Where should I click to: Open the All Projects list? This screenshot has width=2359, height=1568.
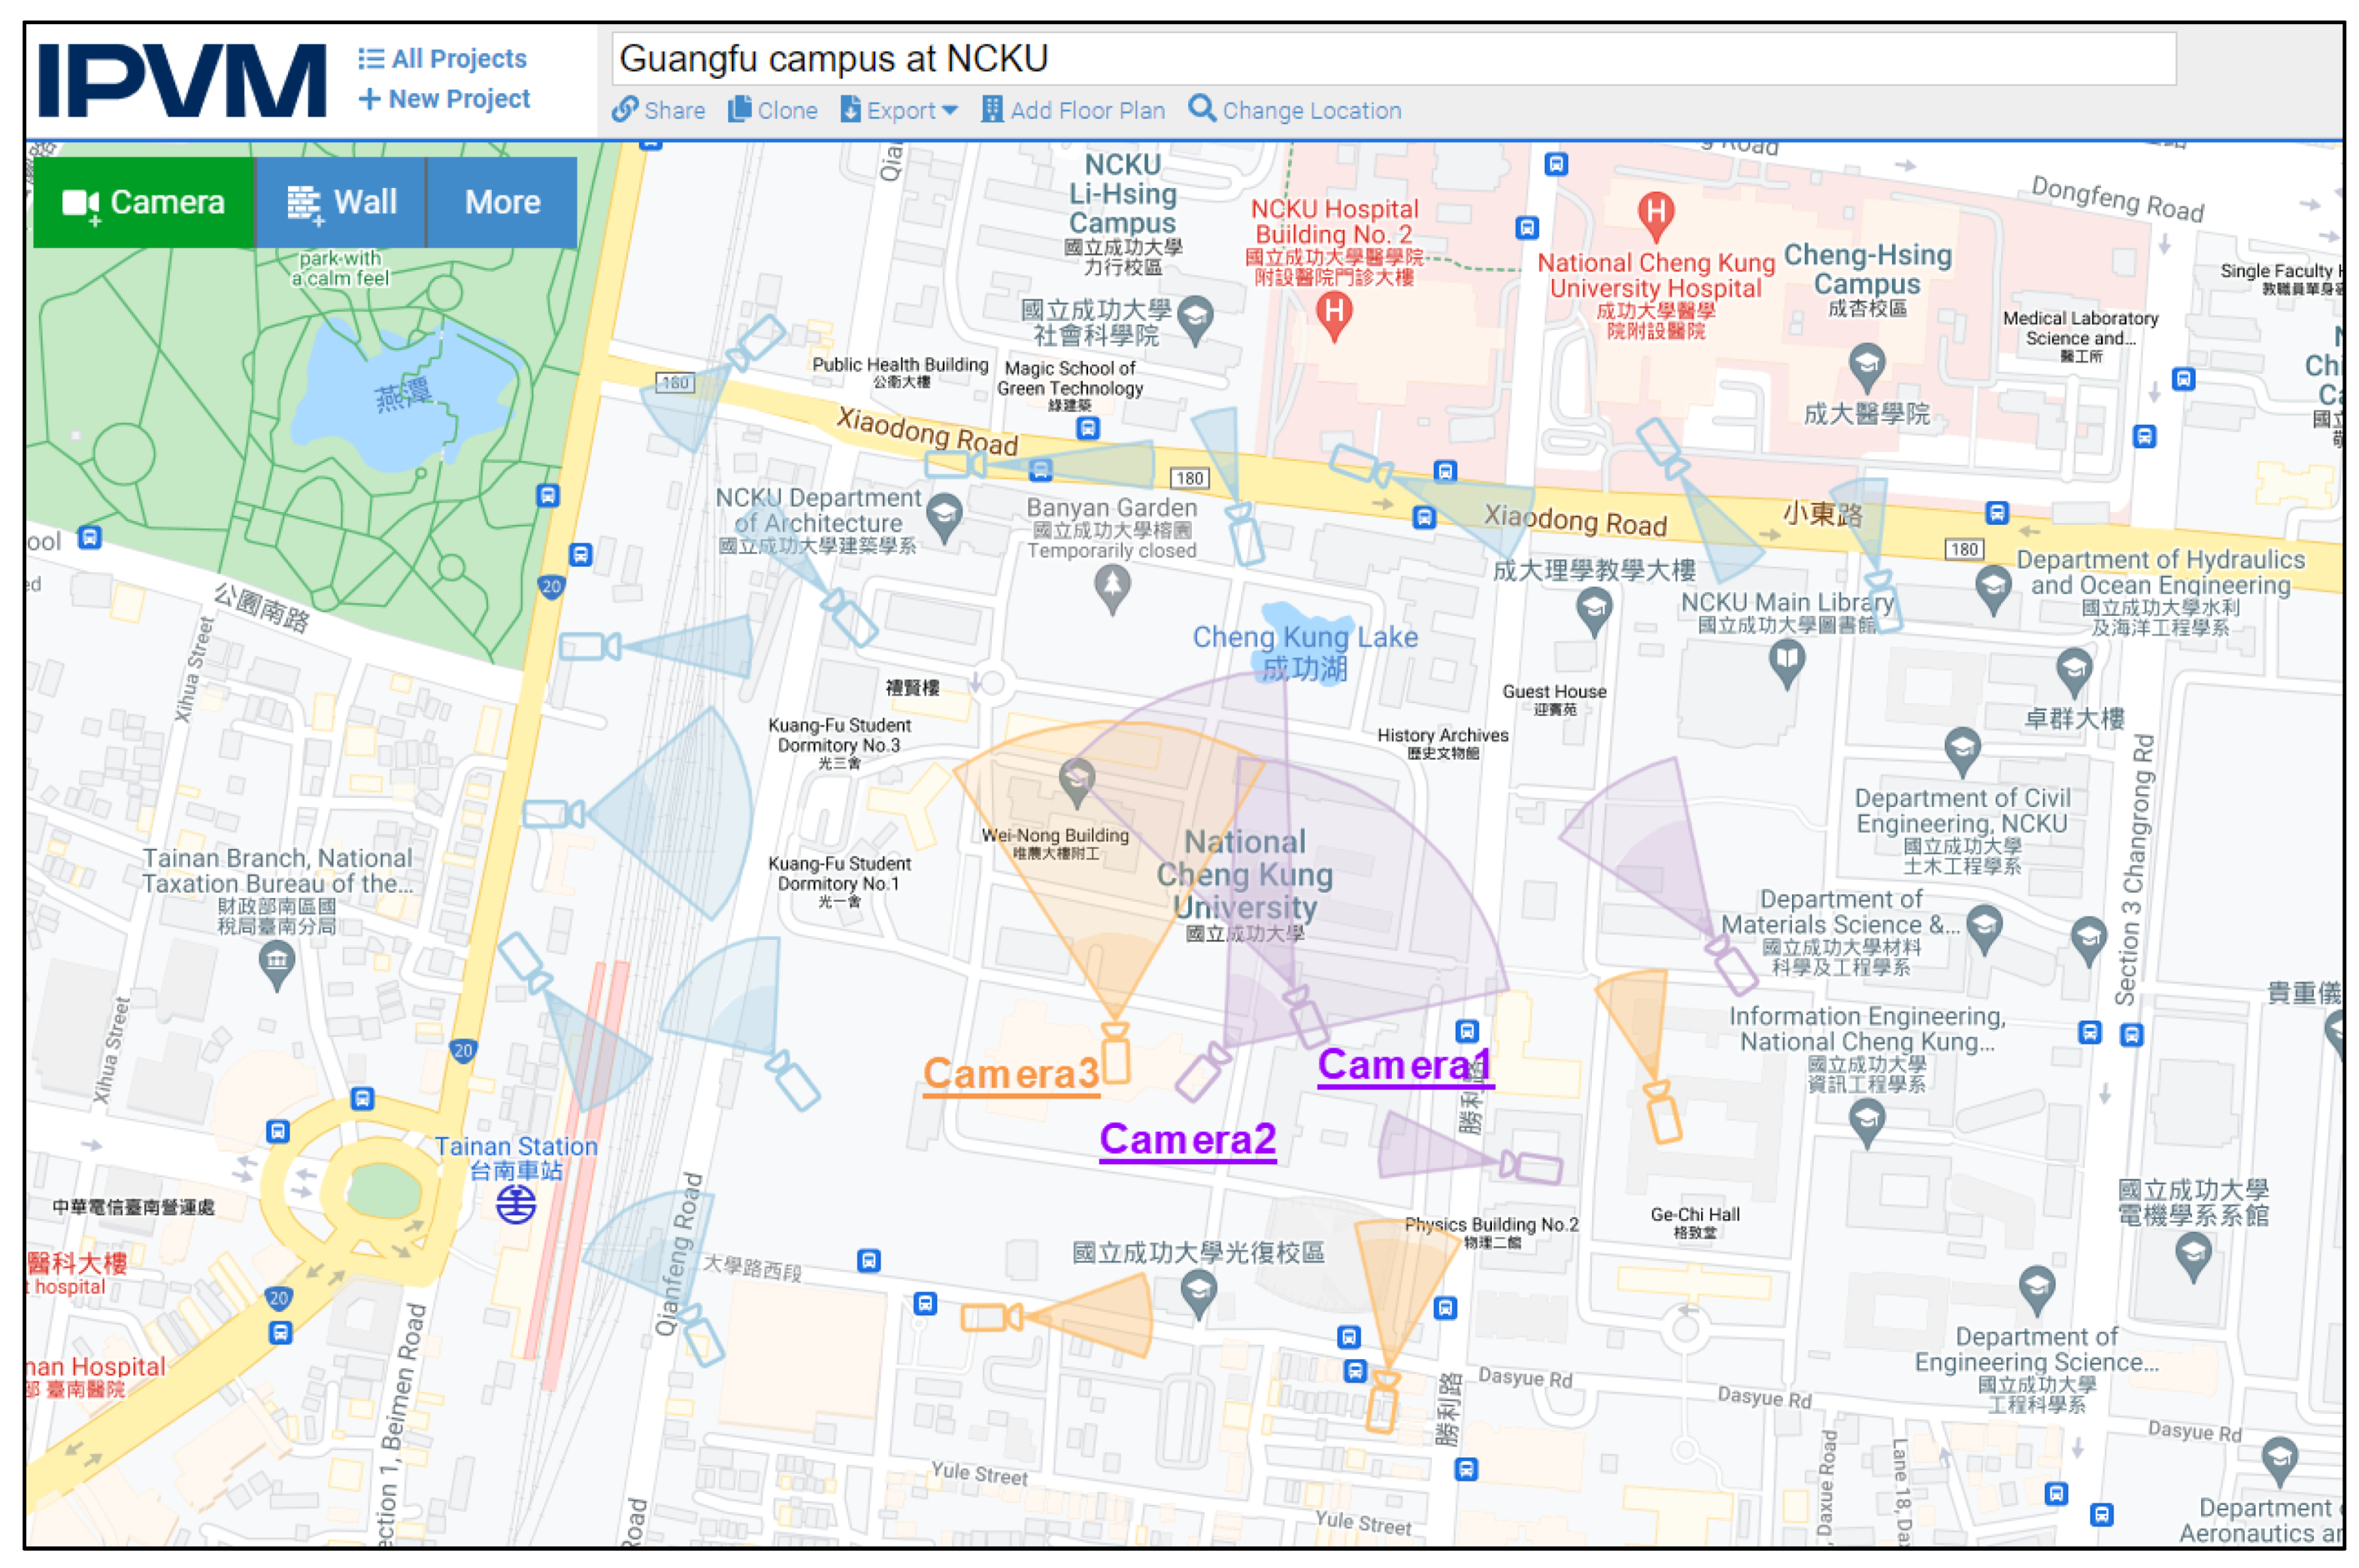[x=443, y=58]
